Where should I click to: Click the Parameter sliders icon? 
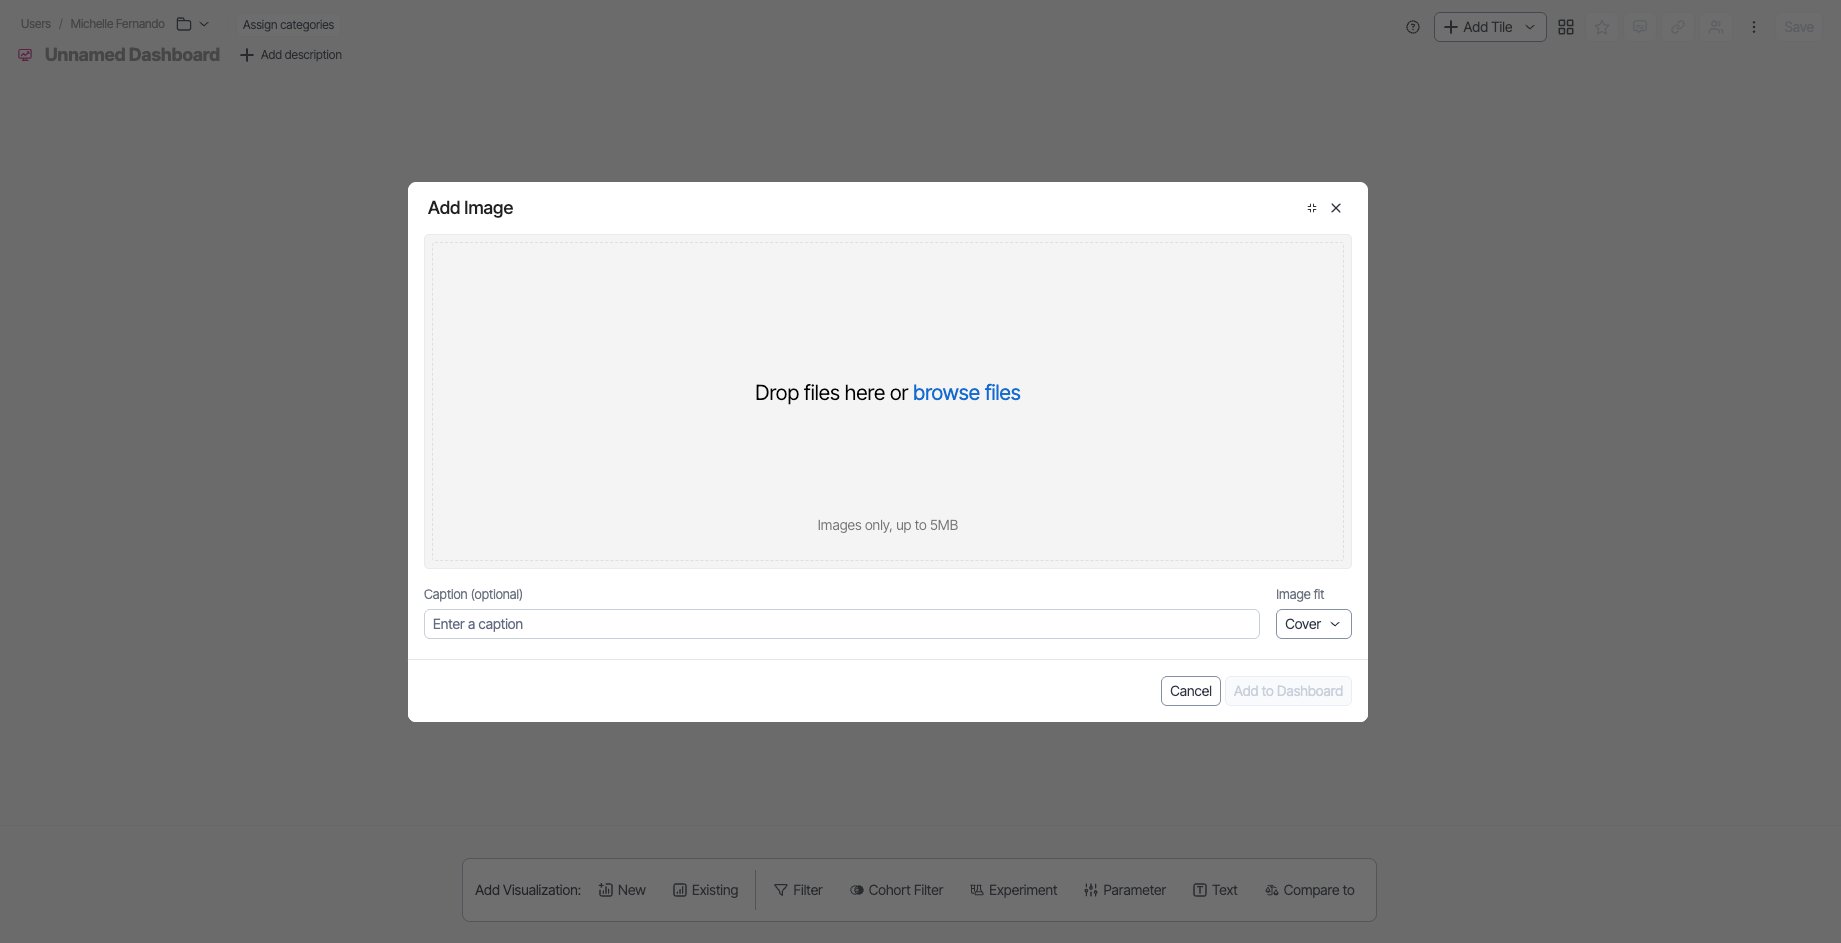pos(1091,890)
